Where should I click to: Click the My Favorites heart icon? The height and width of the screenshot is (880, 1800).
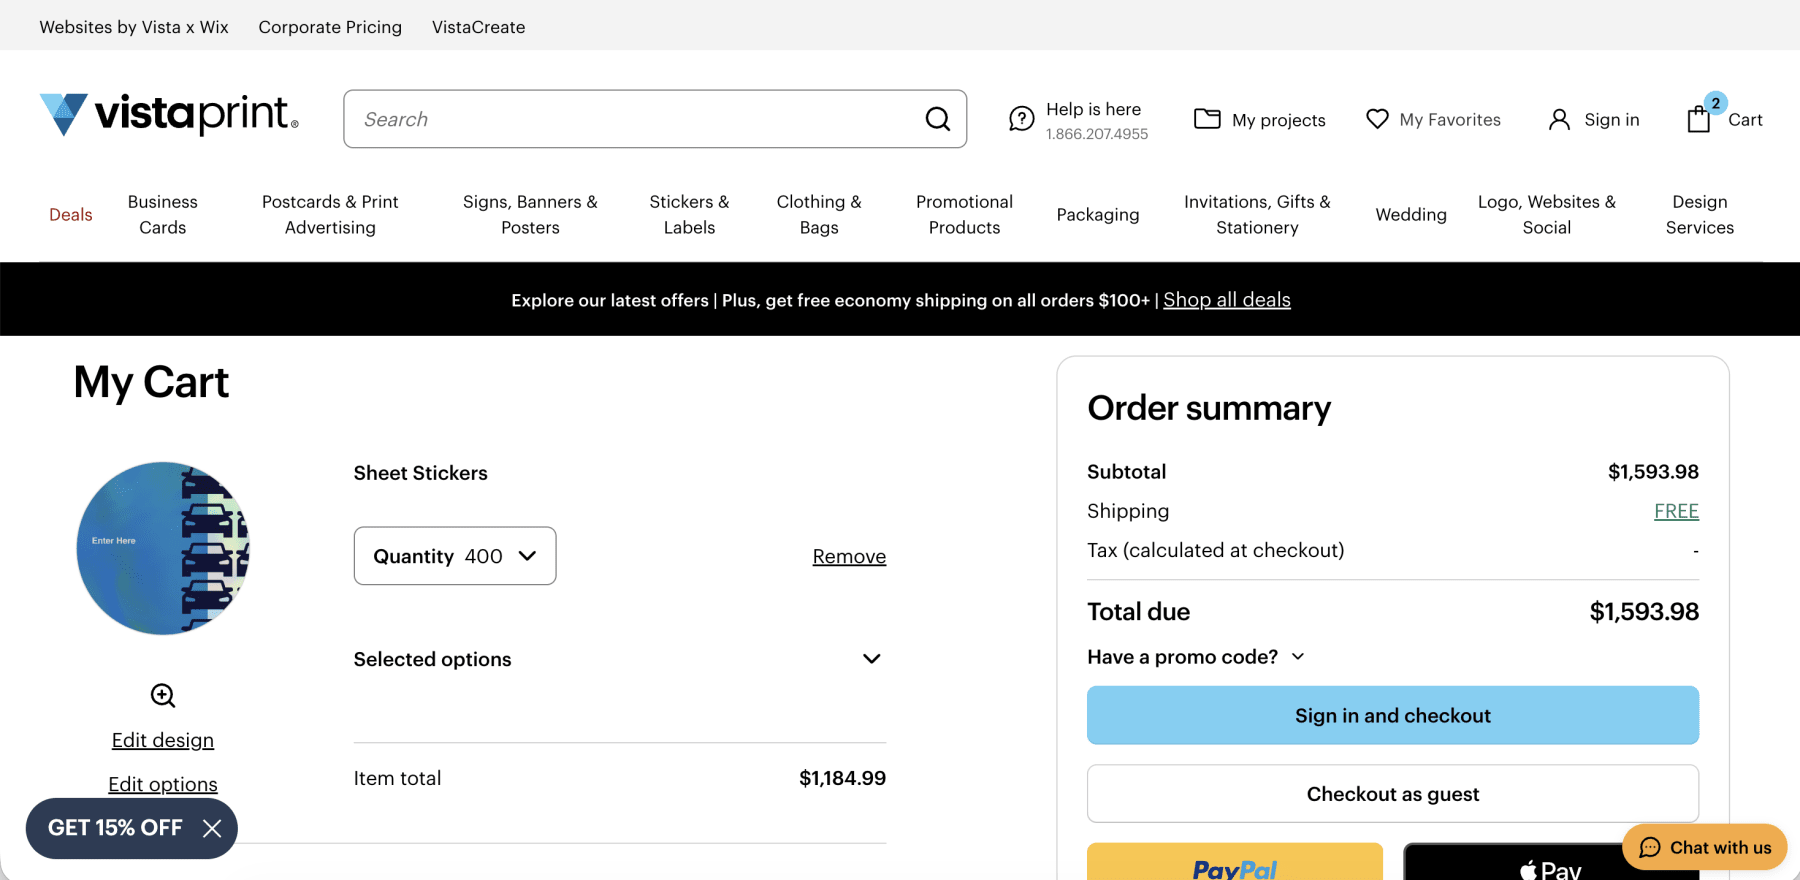[1377, 119]
